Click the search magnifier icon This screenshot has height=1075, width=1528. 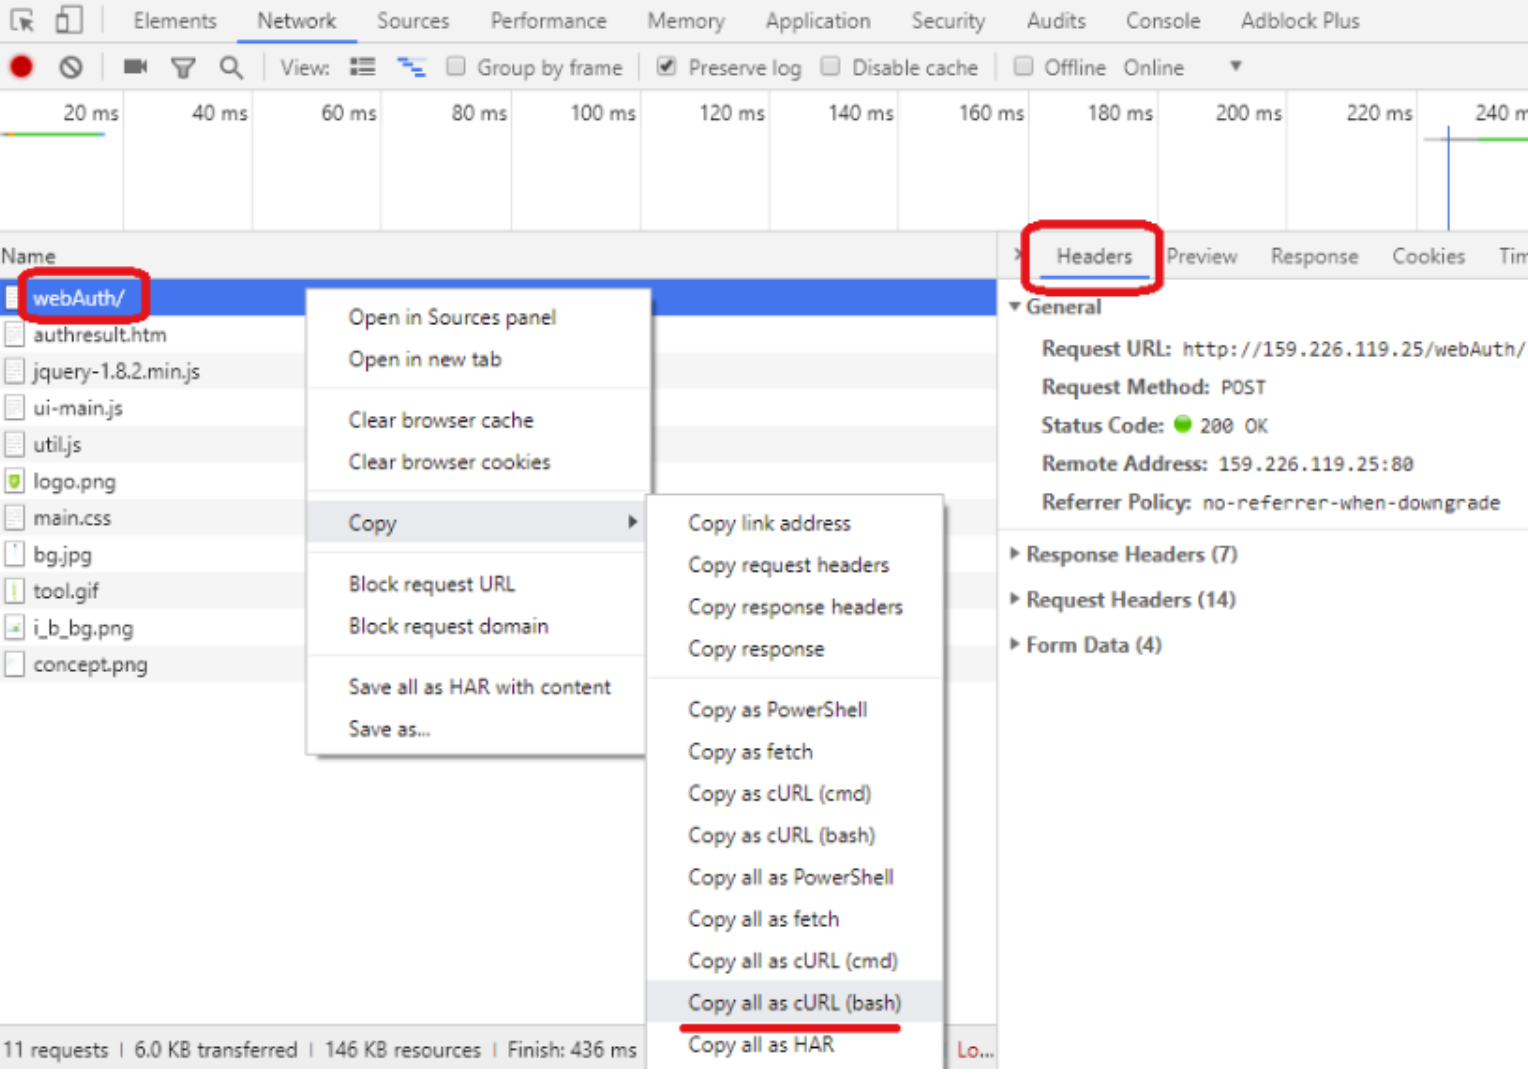(x=231, y=67)
